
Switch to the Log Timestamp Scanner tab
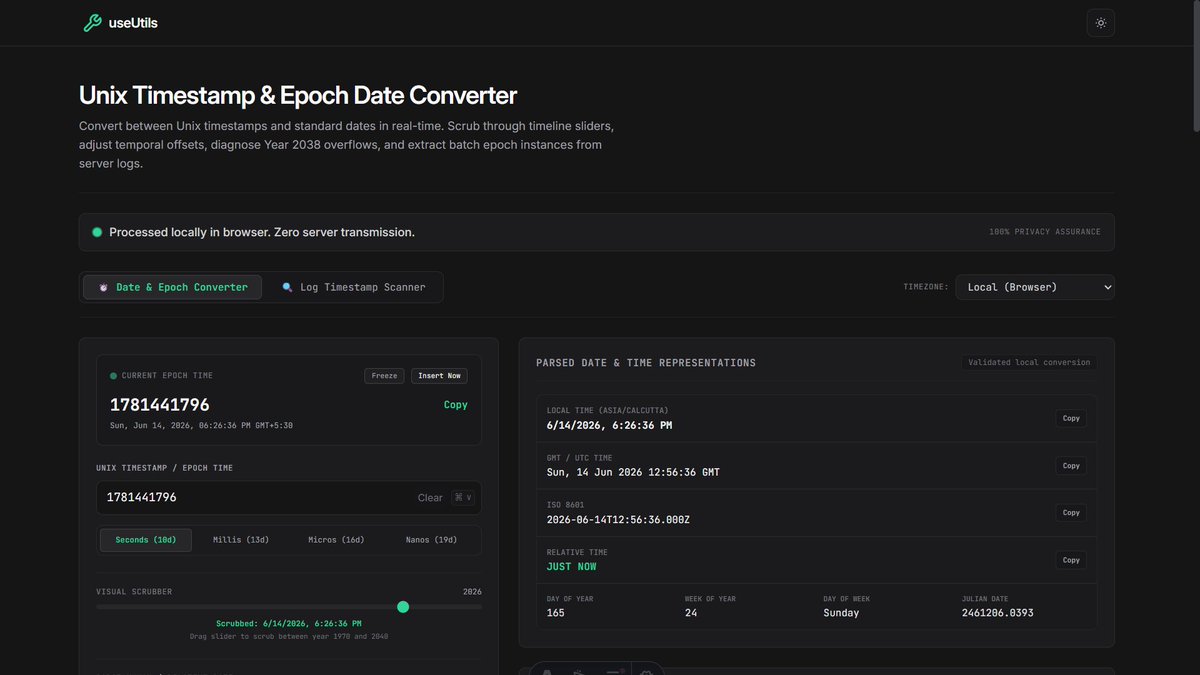coord(354,287)
